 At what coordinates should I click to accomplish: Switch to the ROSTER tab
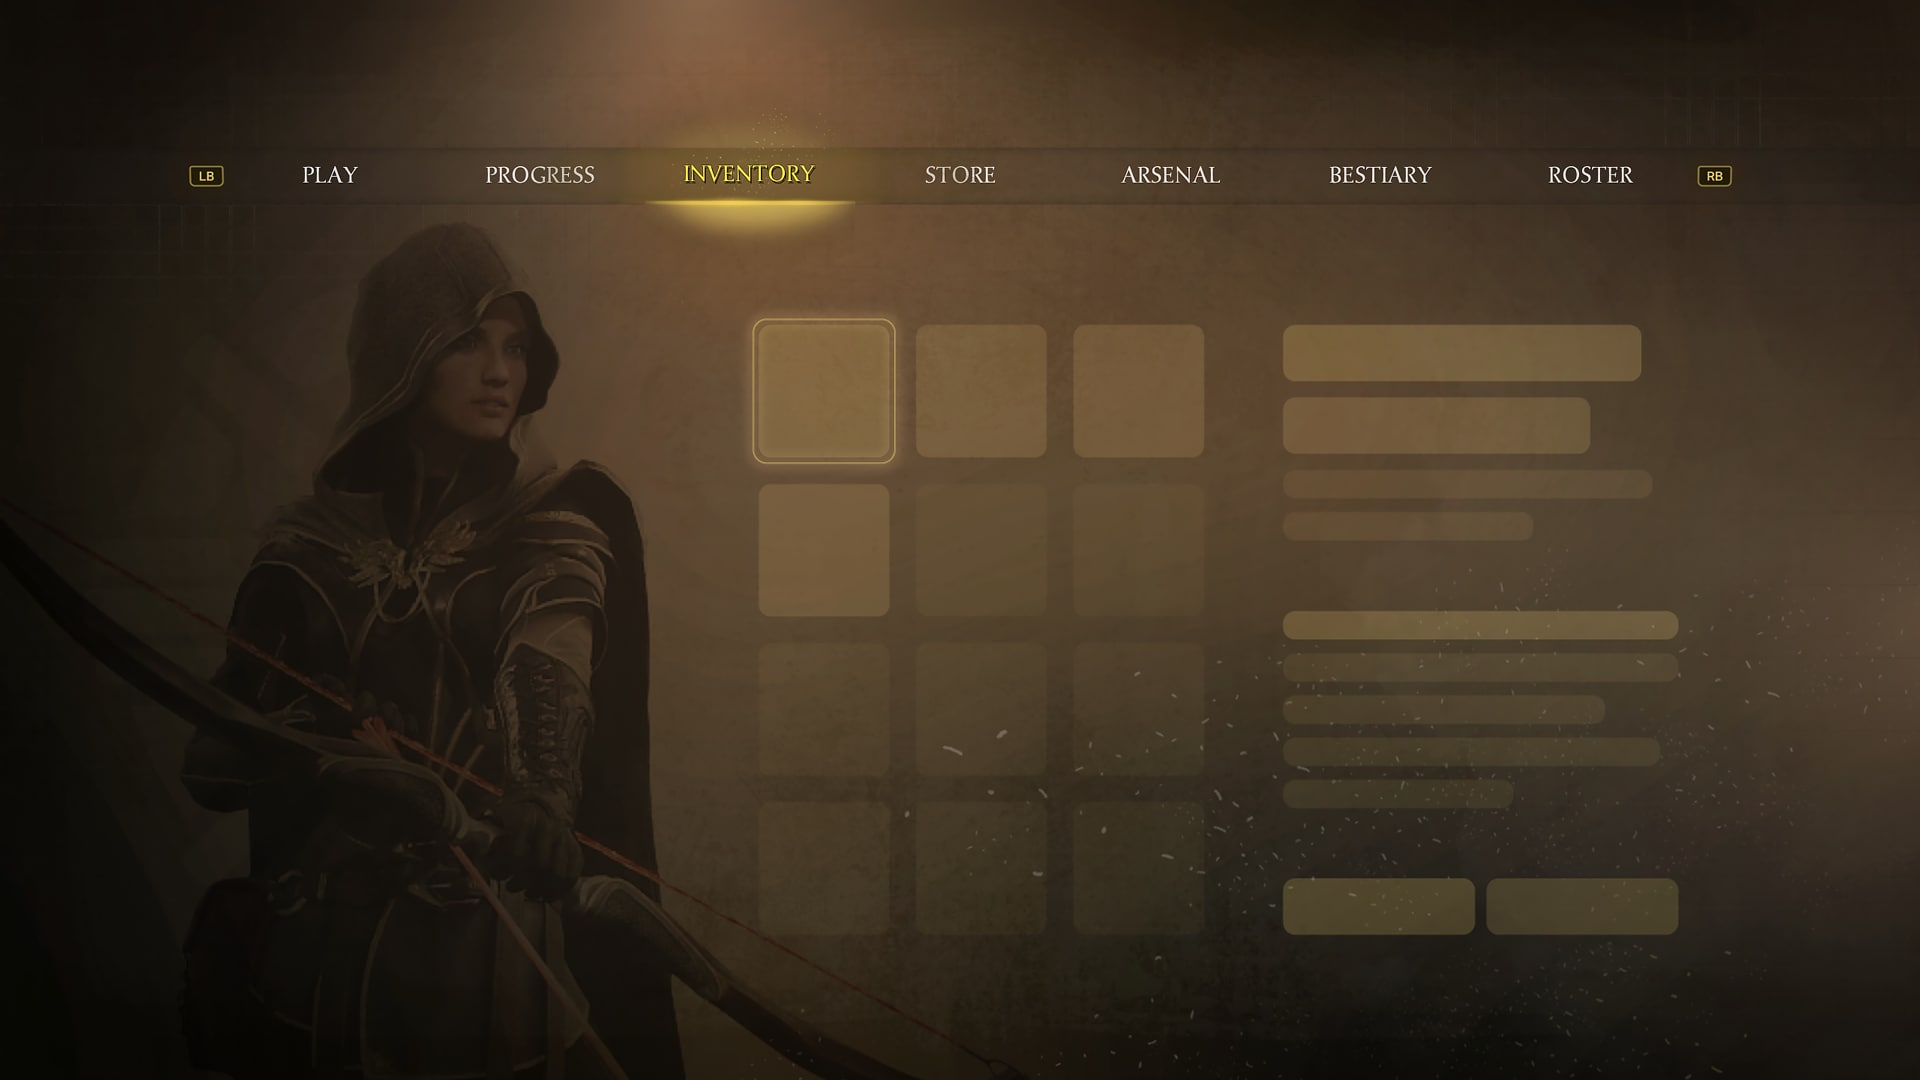point(1589,175)
